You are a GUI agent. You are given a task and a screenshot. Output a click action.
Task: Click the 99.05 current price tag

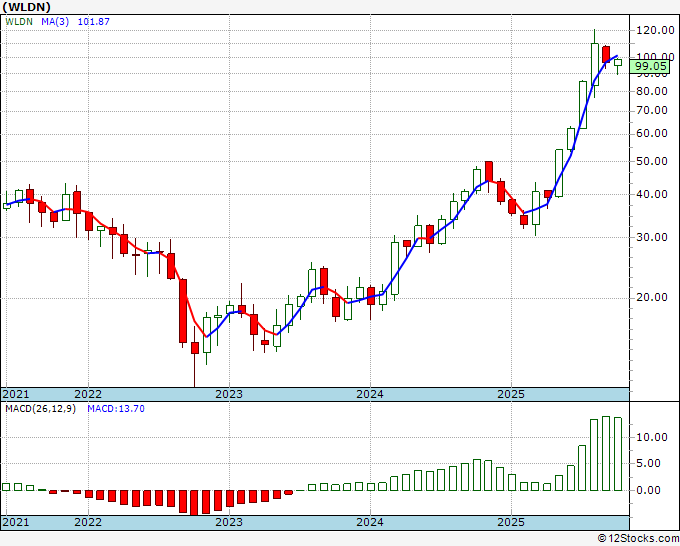coord(650,66)
